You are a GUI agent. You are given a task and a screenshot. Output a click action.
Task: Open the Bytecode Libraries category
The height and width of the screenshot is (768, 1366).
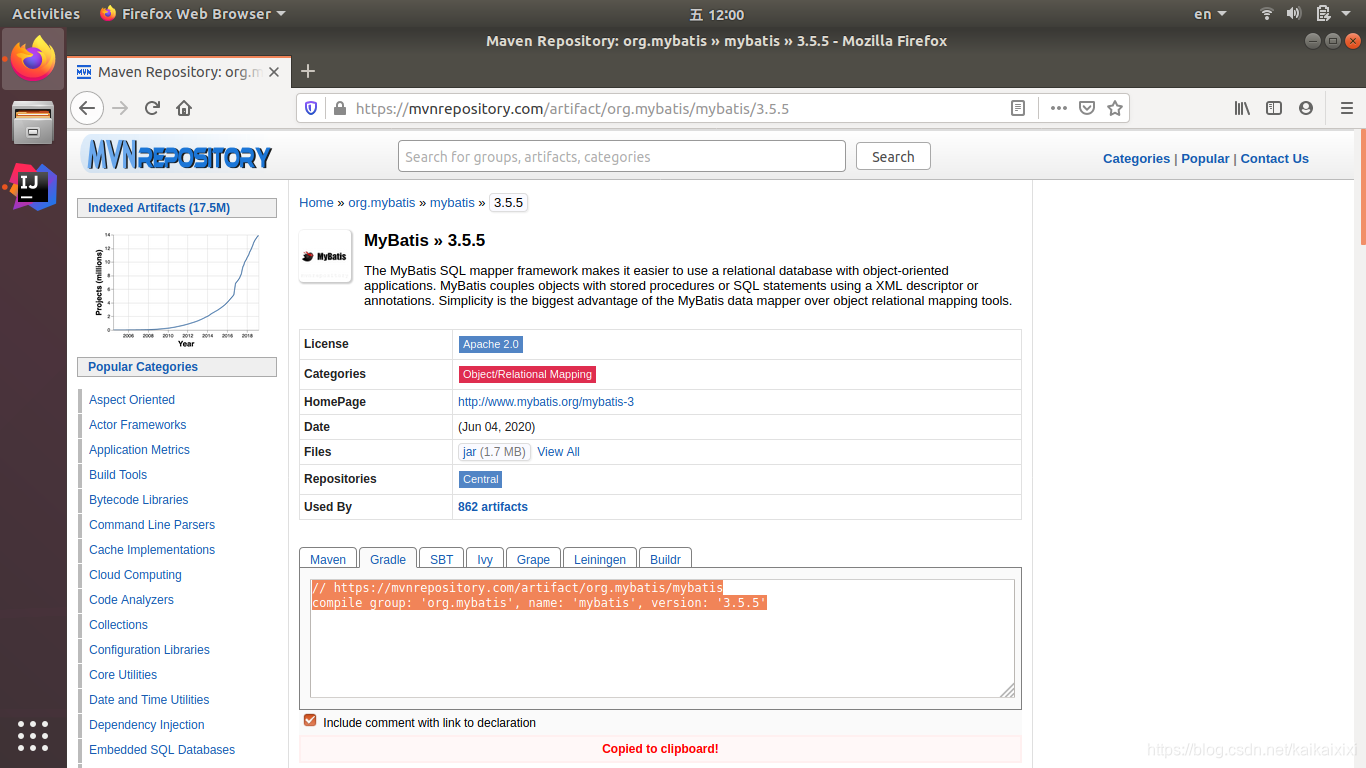point(138,500)
